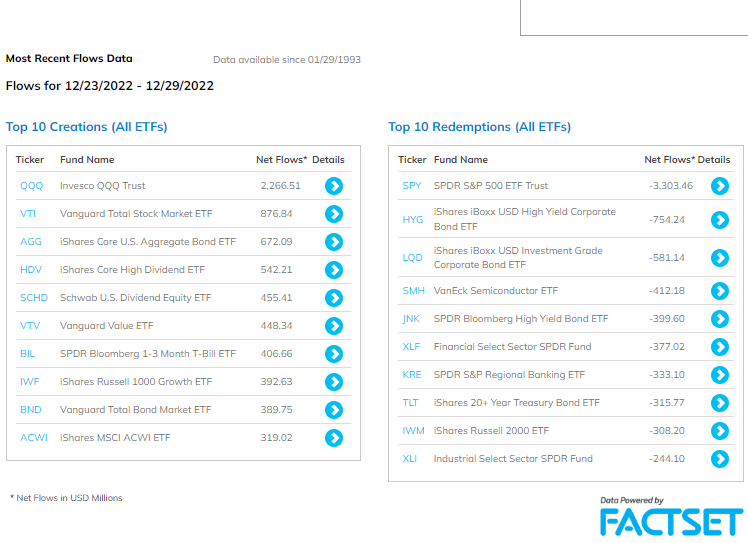Open details arrow for the LQD investment grade row
This screenshot has width=748, height=543.
(x=720, y=258)
